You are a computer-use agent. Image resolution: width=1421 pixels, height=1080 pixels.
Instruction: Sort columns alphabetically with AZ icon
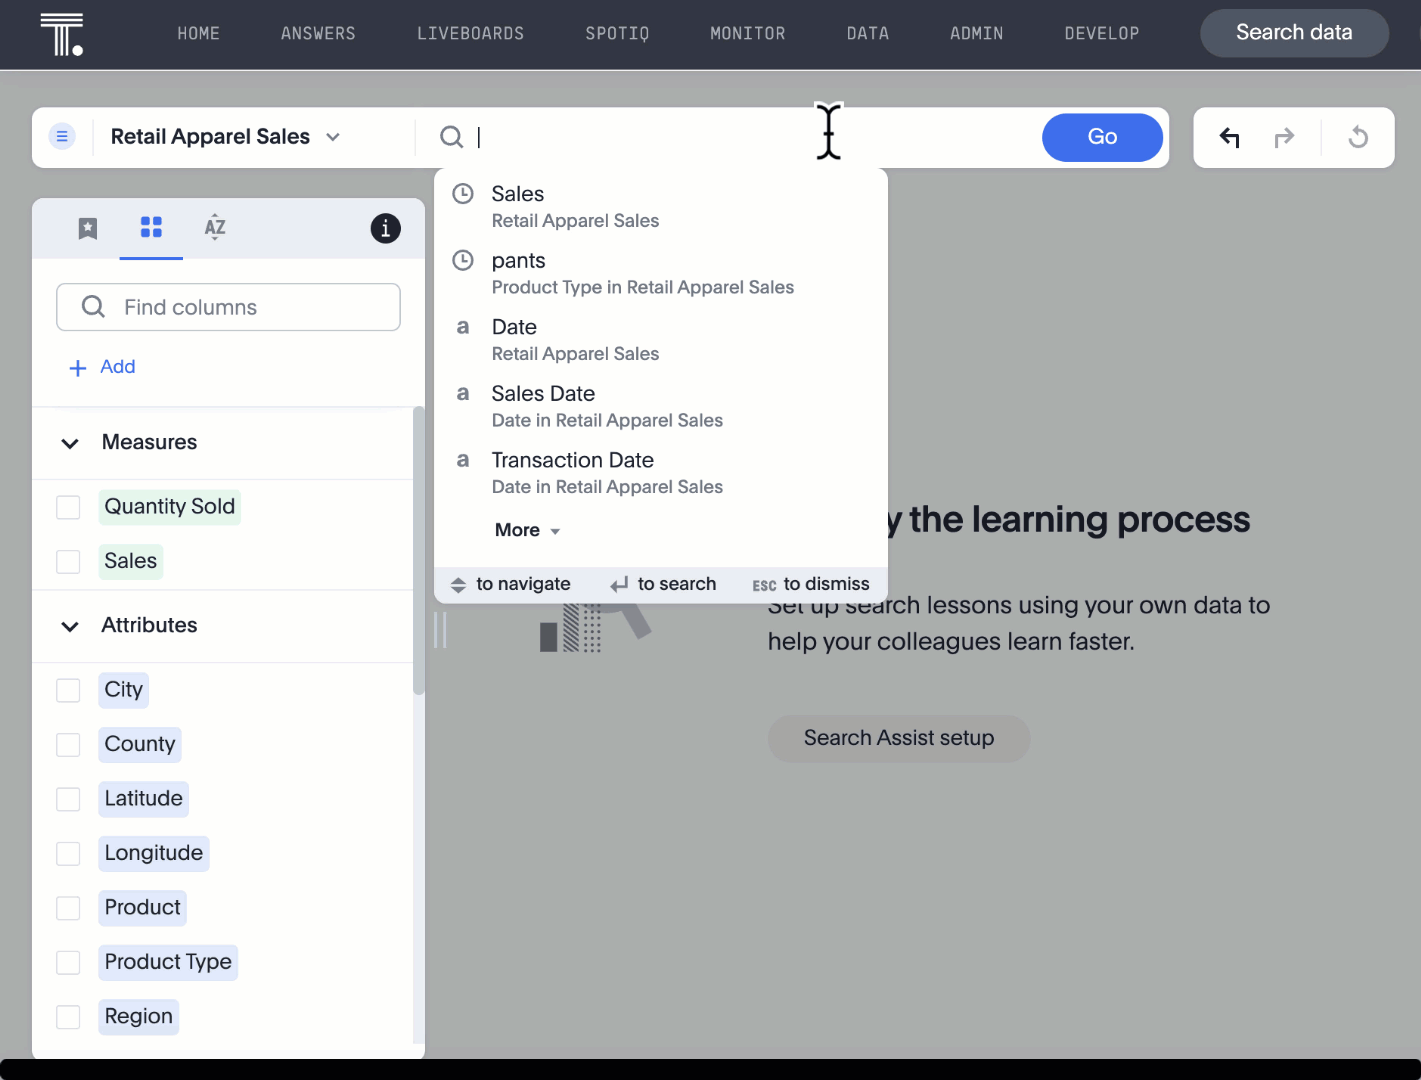(215, 228)
